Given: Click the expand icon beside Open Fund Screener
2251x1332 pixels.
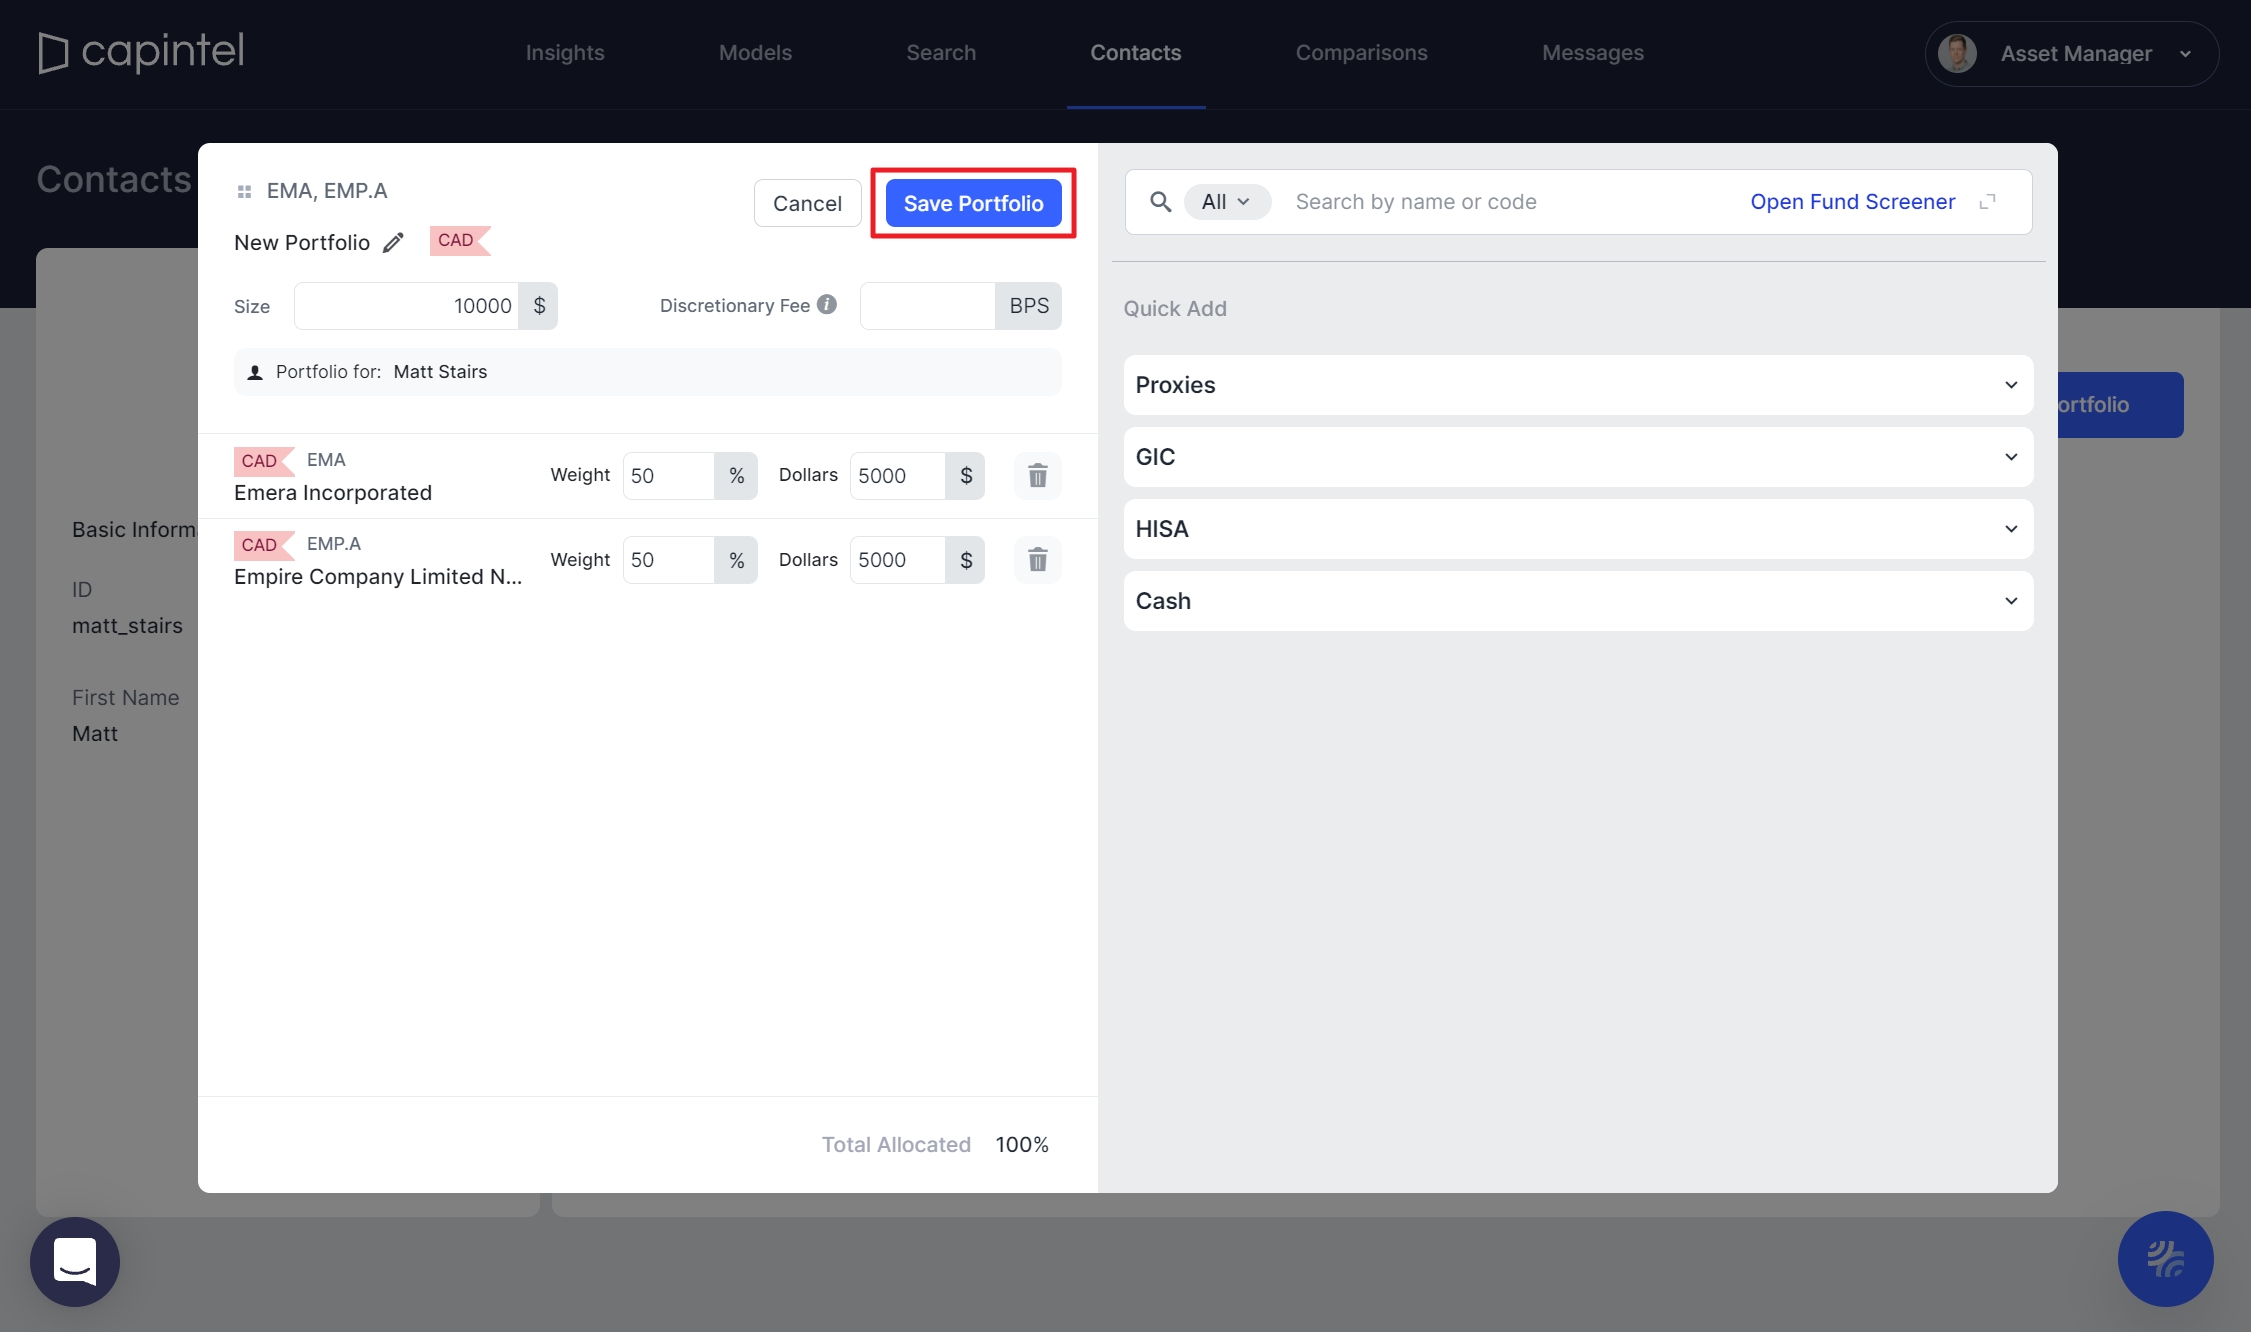Looking at the screenshot, I should 1988,202.
